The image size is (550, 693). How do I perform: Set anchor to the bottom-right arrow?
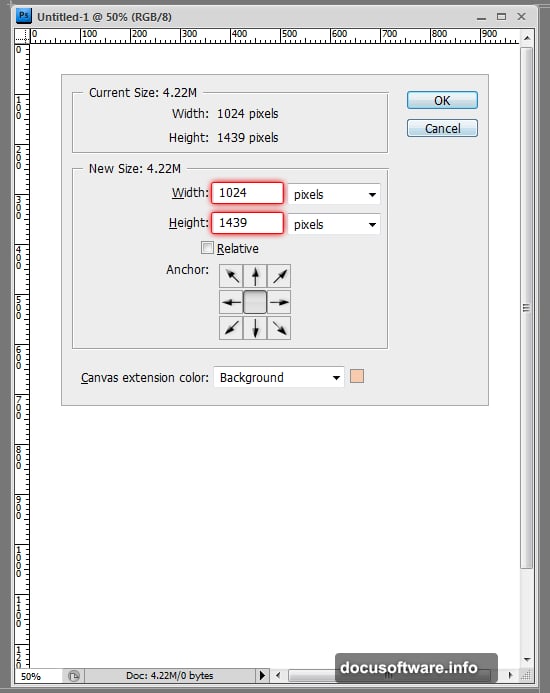pyautogui.click(x=279, y=328)
